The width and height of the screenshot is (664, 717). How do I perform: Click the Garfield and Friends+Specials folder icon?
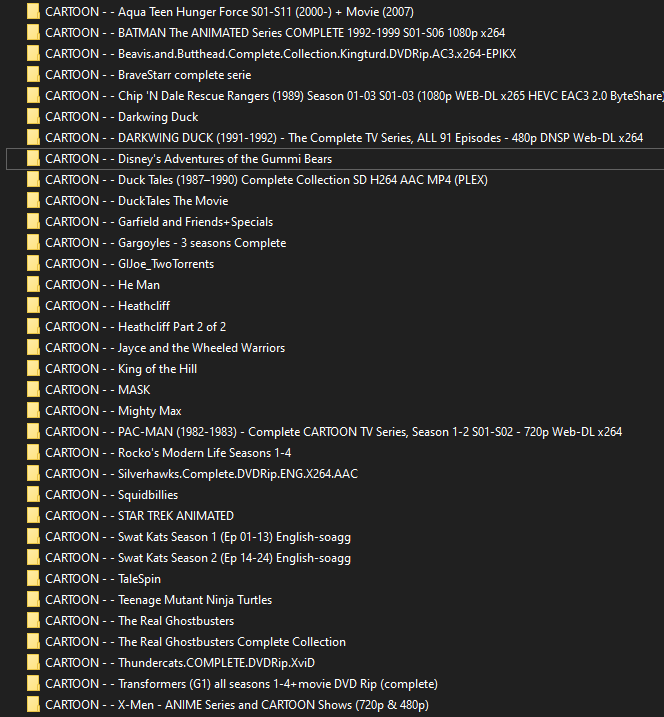[33, 222]
